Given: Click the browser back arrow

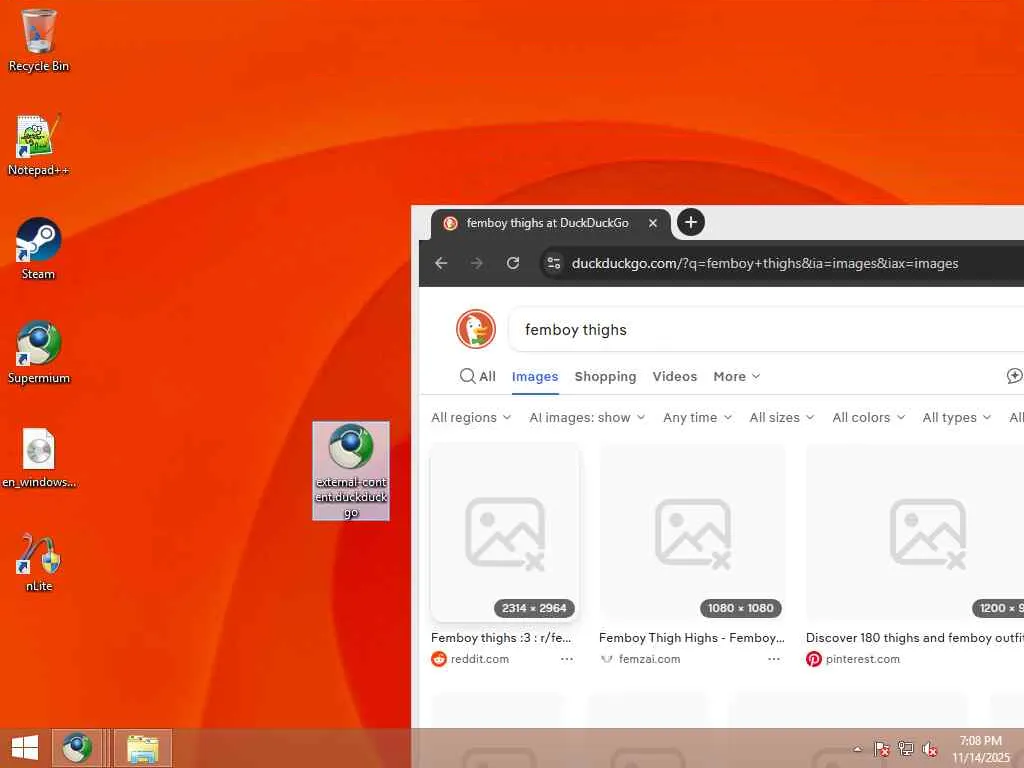Looking at the screenshot, I should pyautogui.click(x=441, y=263).
